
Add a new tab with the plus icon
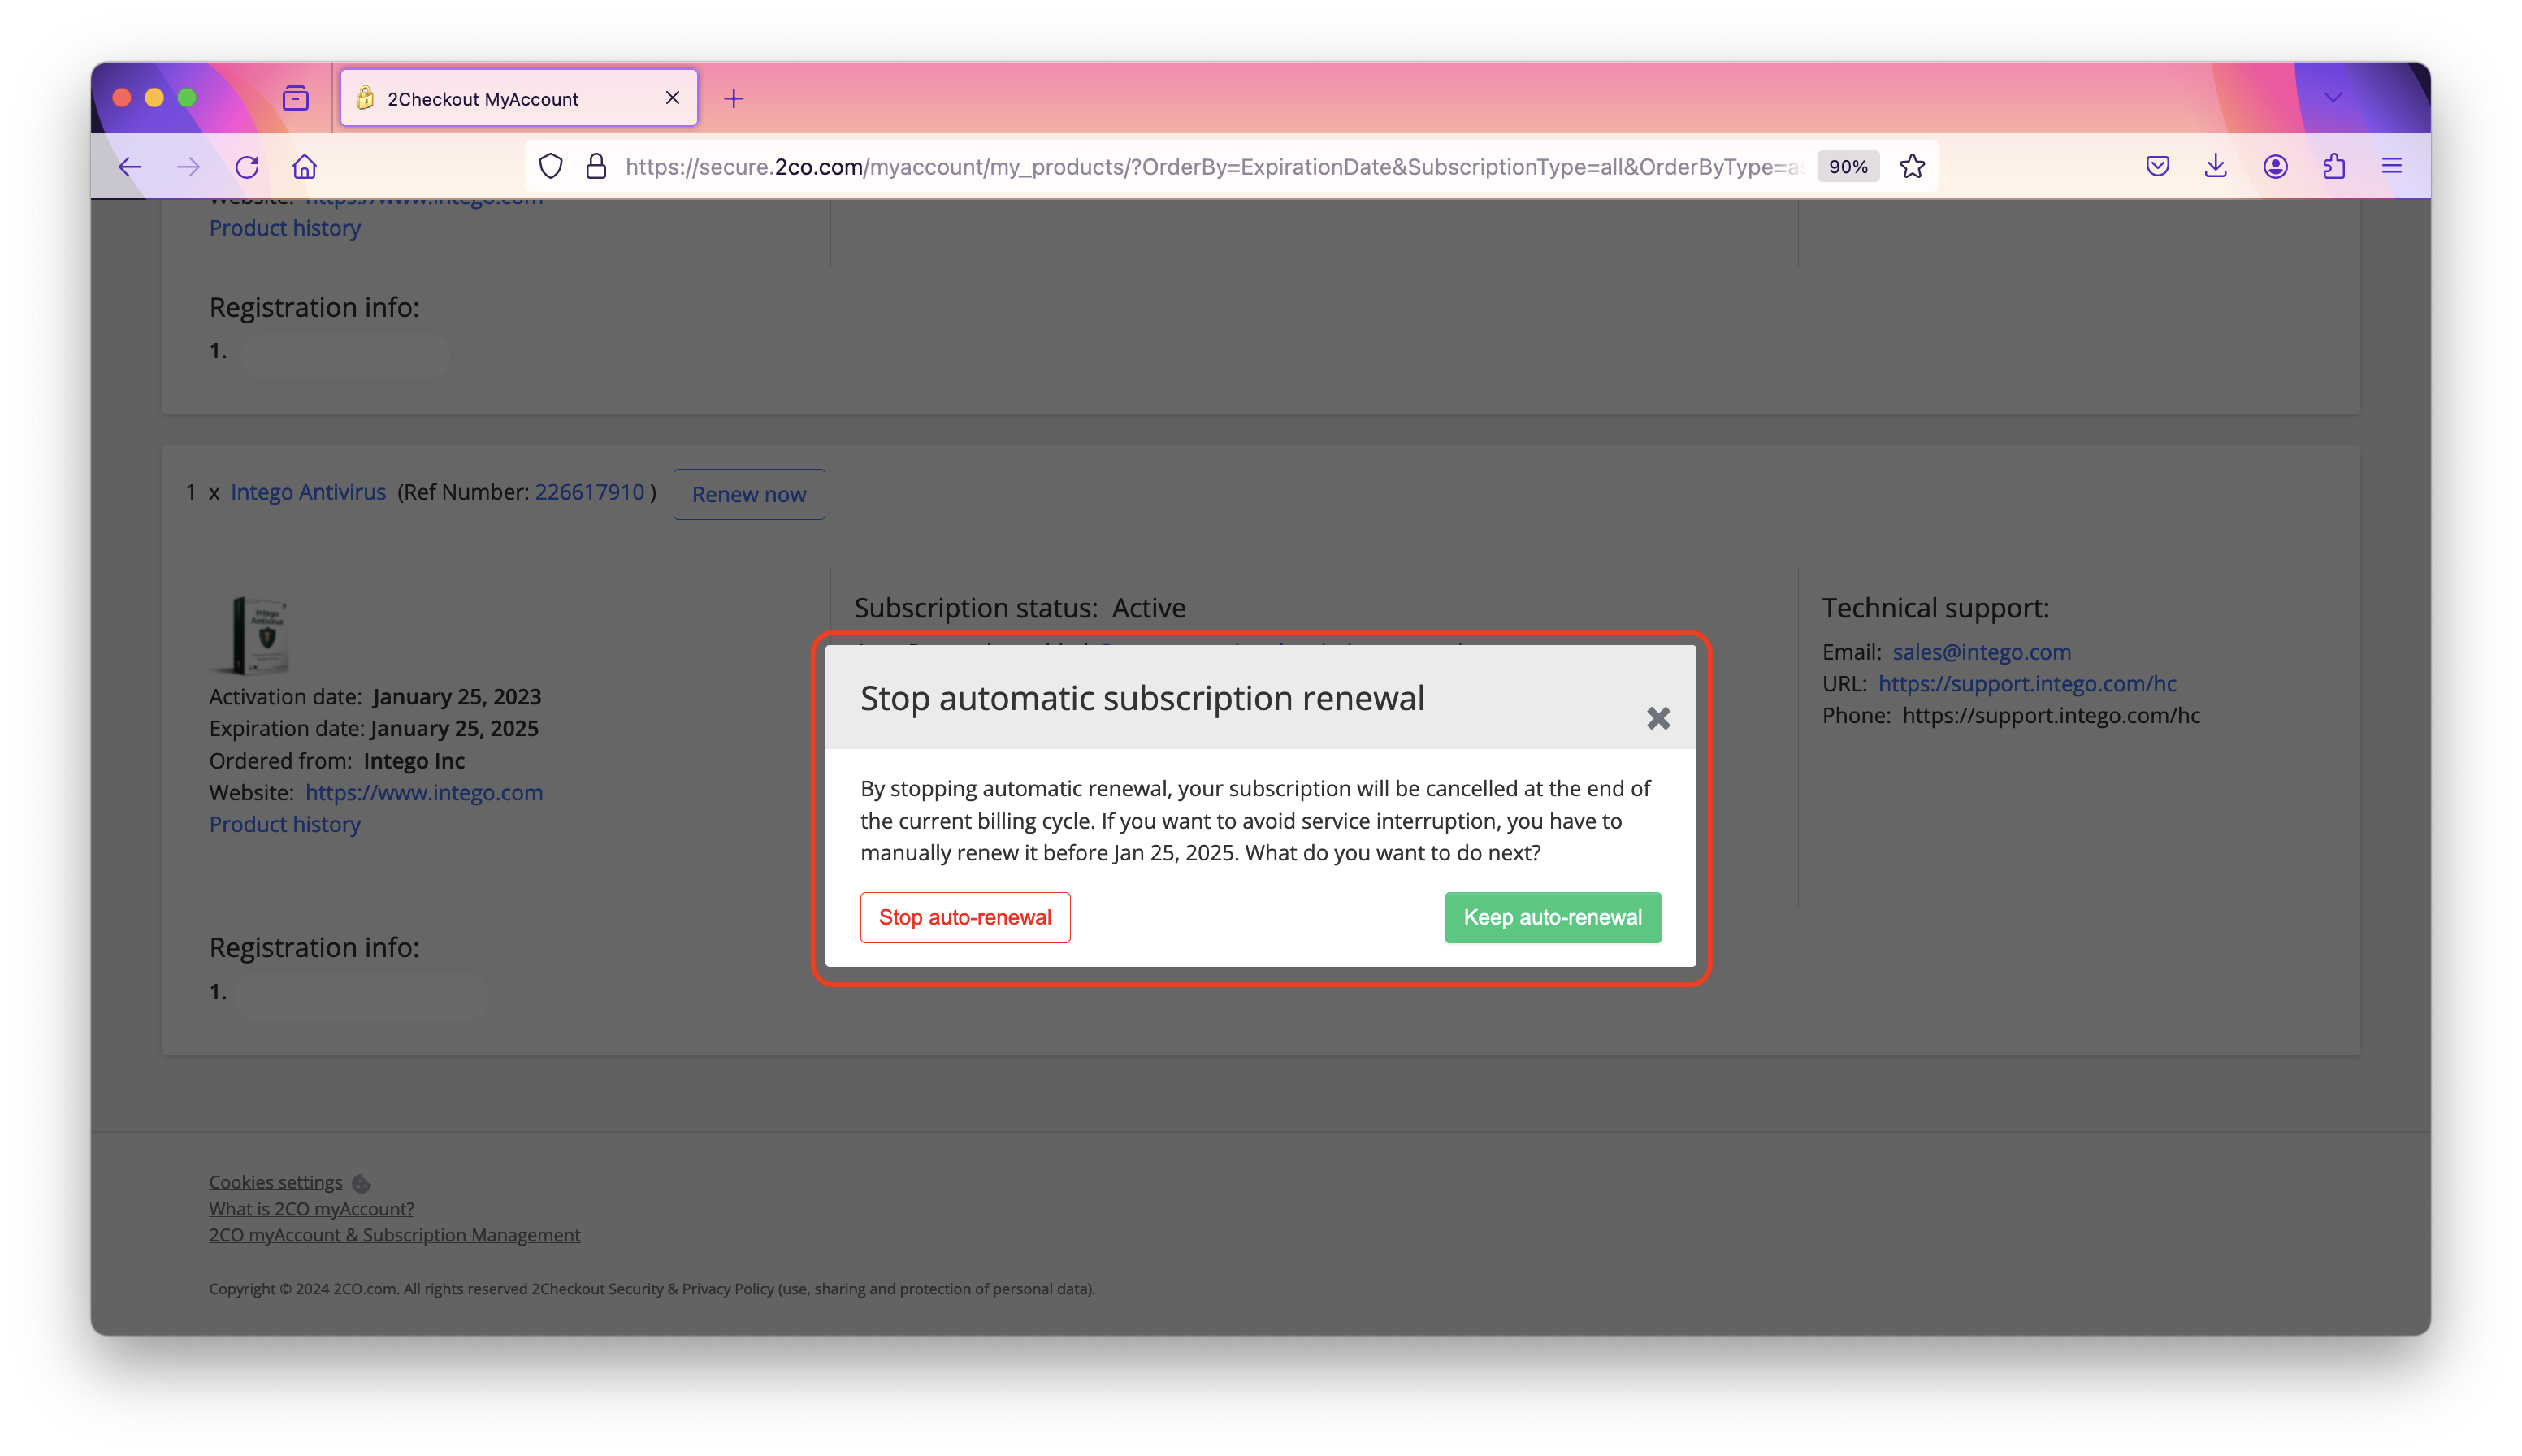(x=733, y=98)
